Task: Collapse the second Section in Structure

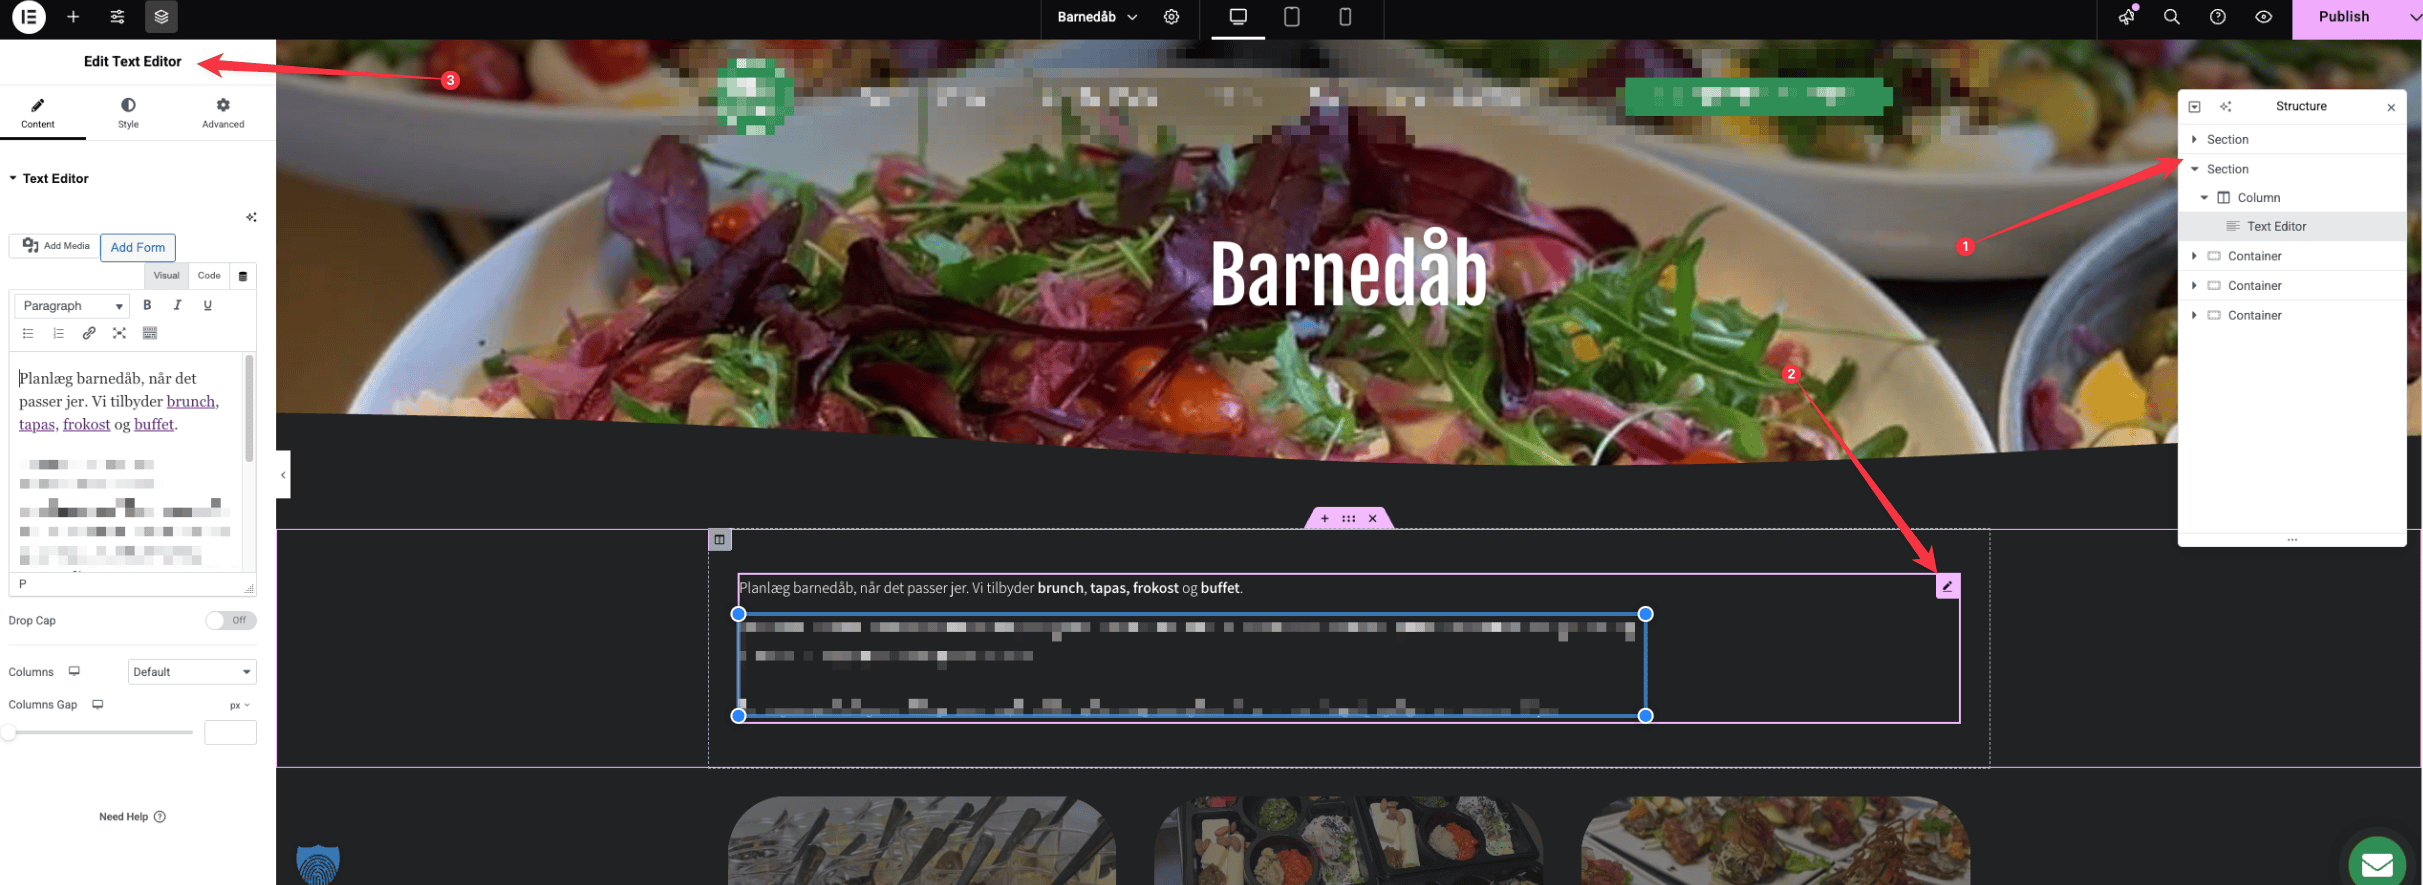Action: (2194, 169)
